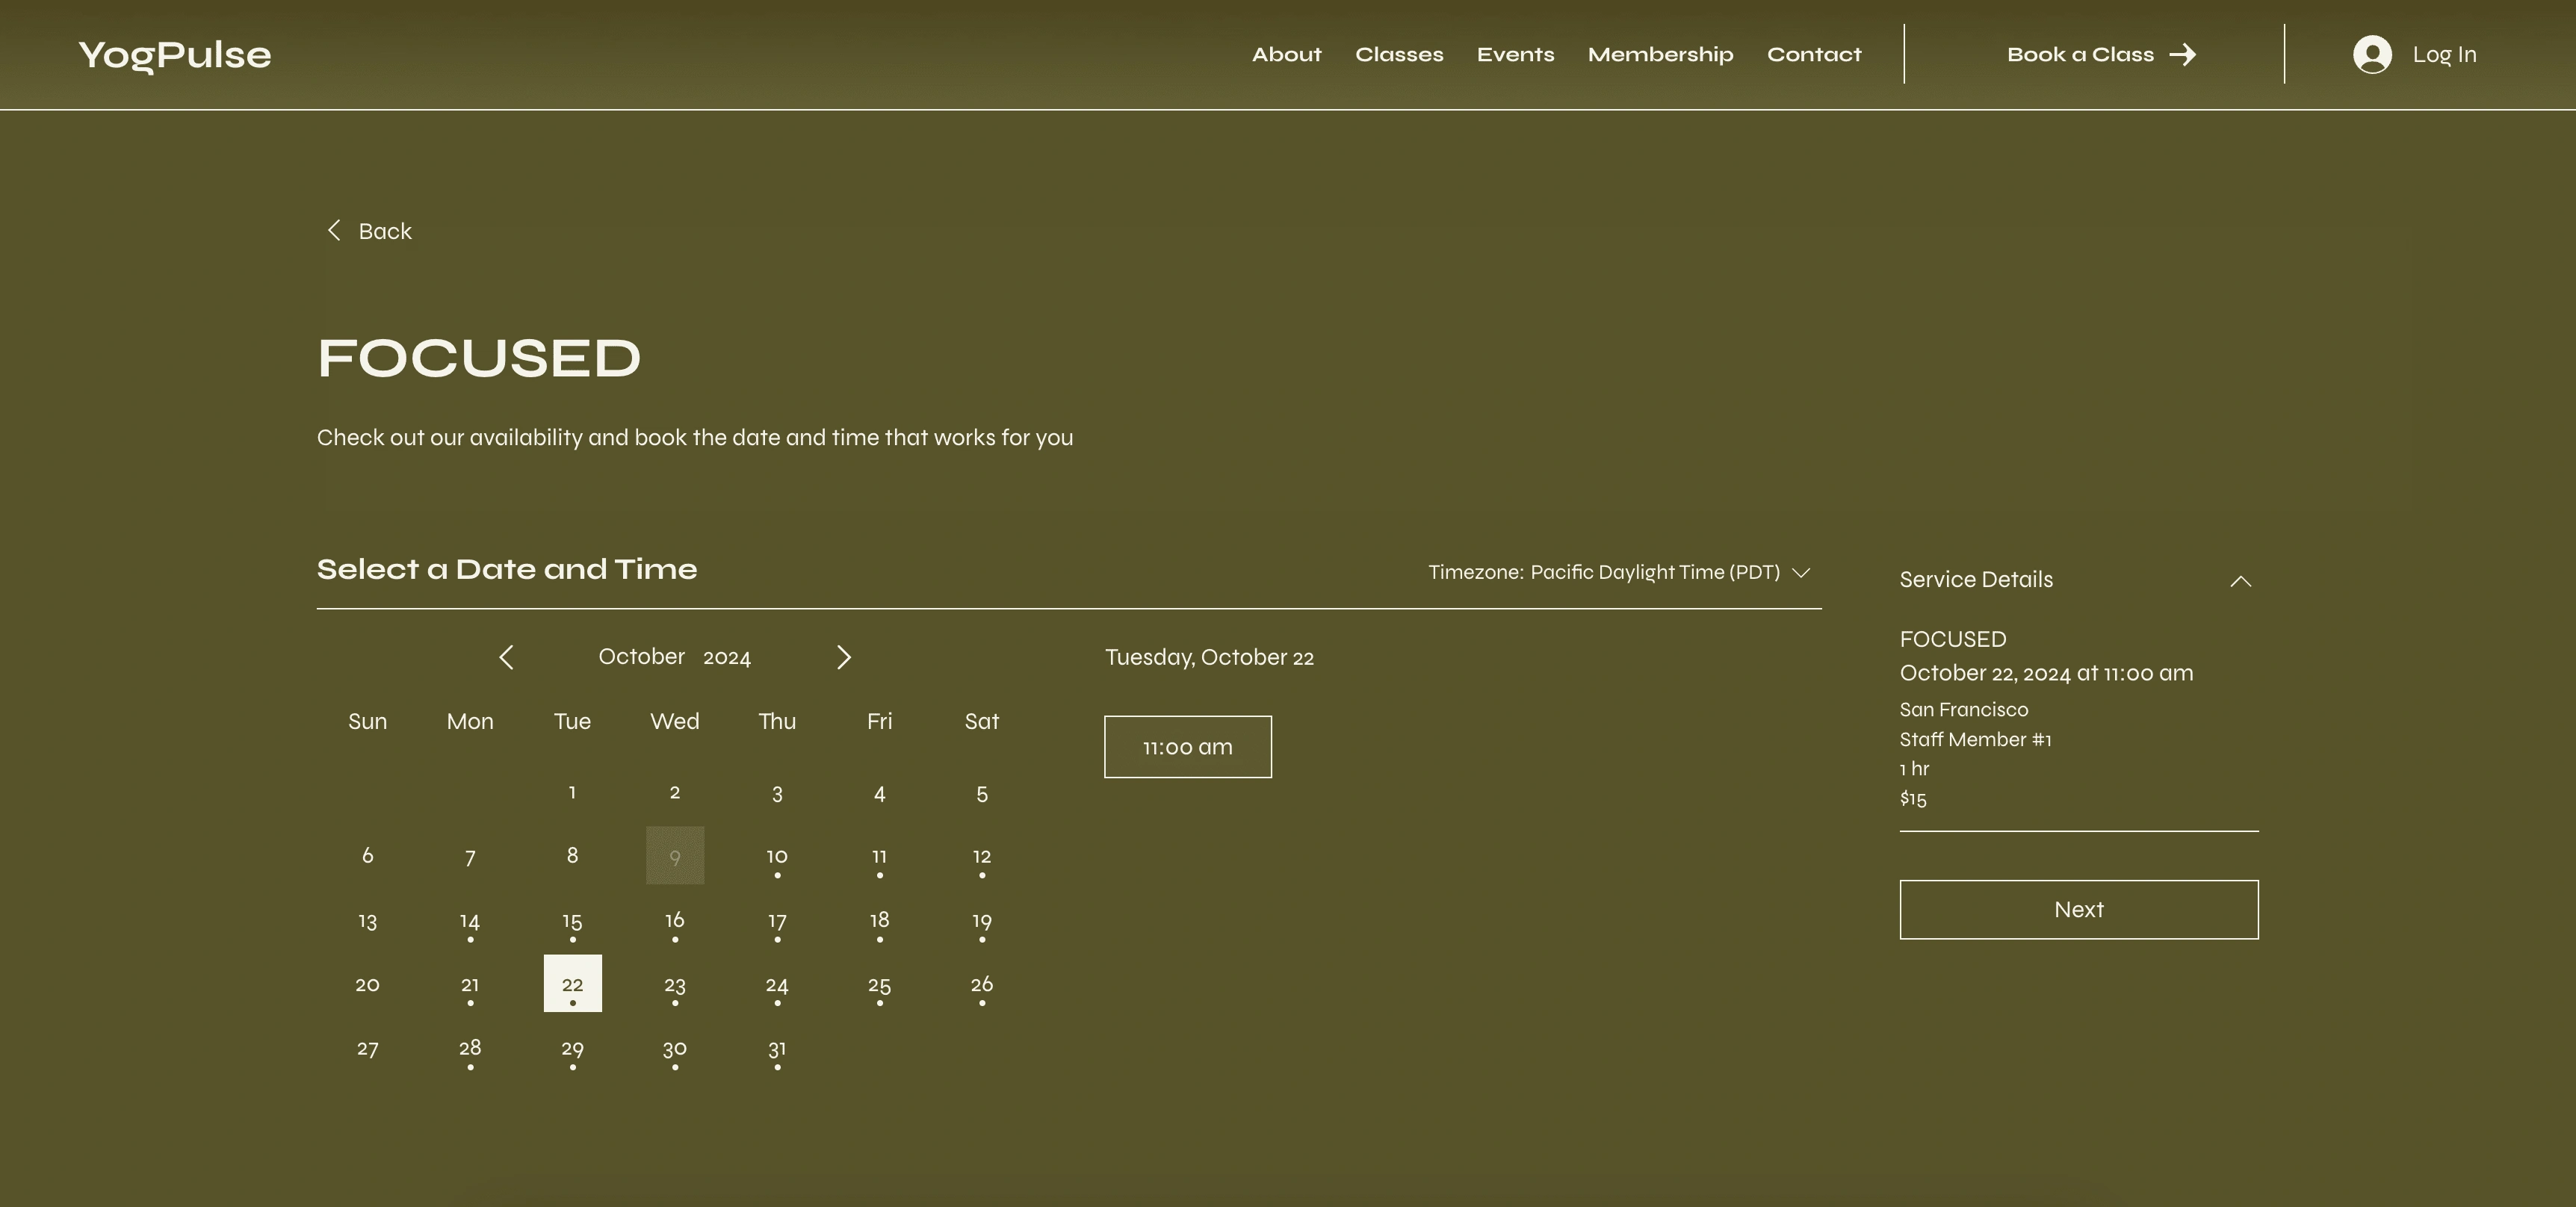Screen dimensions: 2576x1207
Task: Click the '$15' price text
Action: point(1913,798)
